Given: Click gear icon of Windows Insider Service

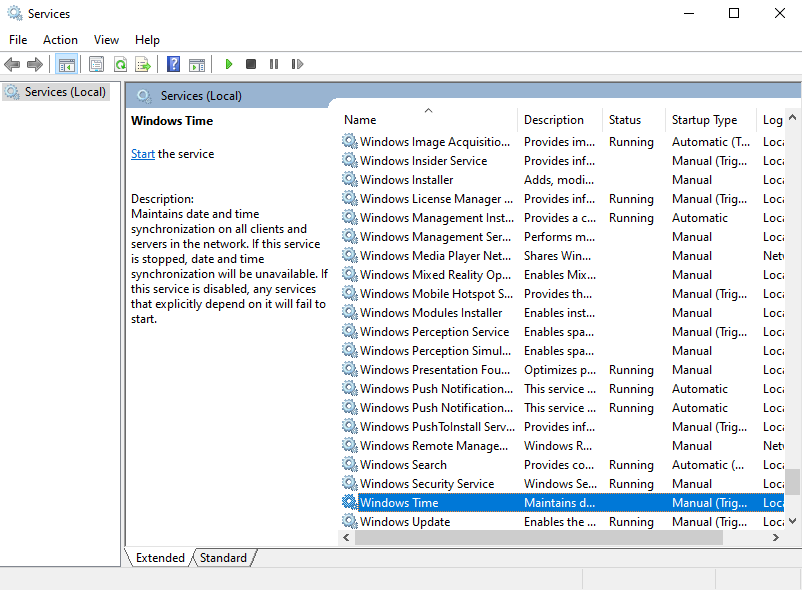Looking at the screenshot, I should coord(350,161).
